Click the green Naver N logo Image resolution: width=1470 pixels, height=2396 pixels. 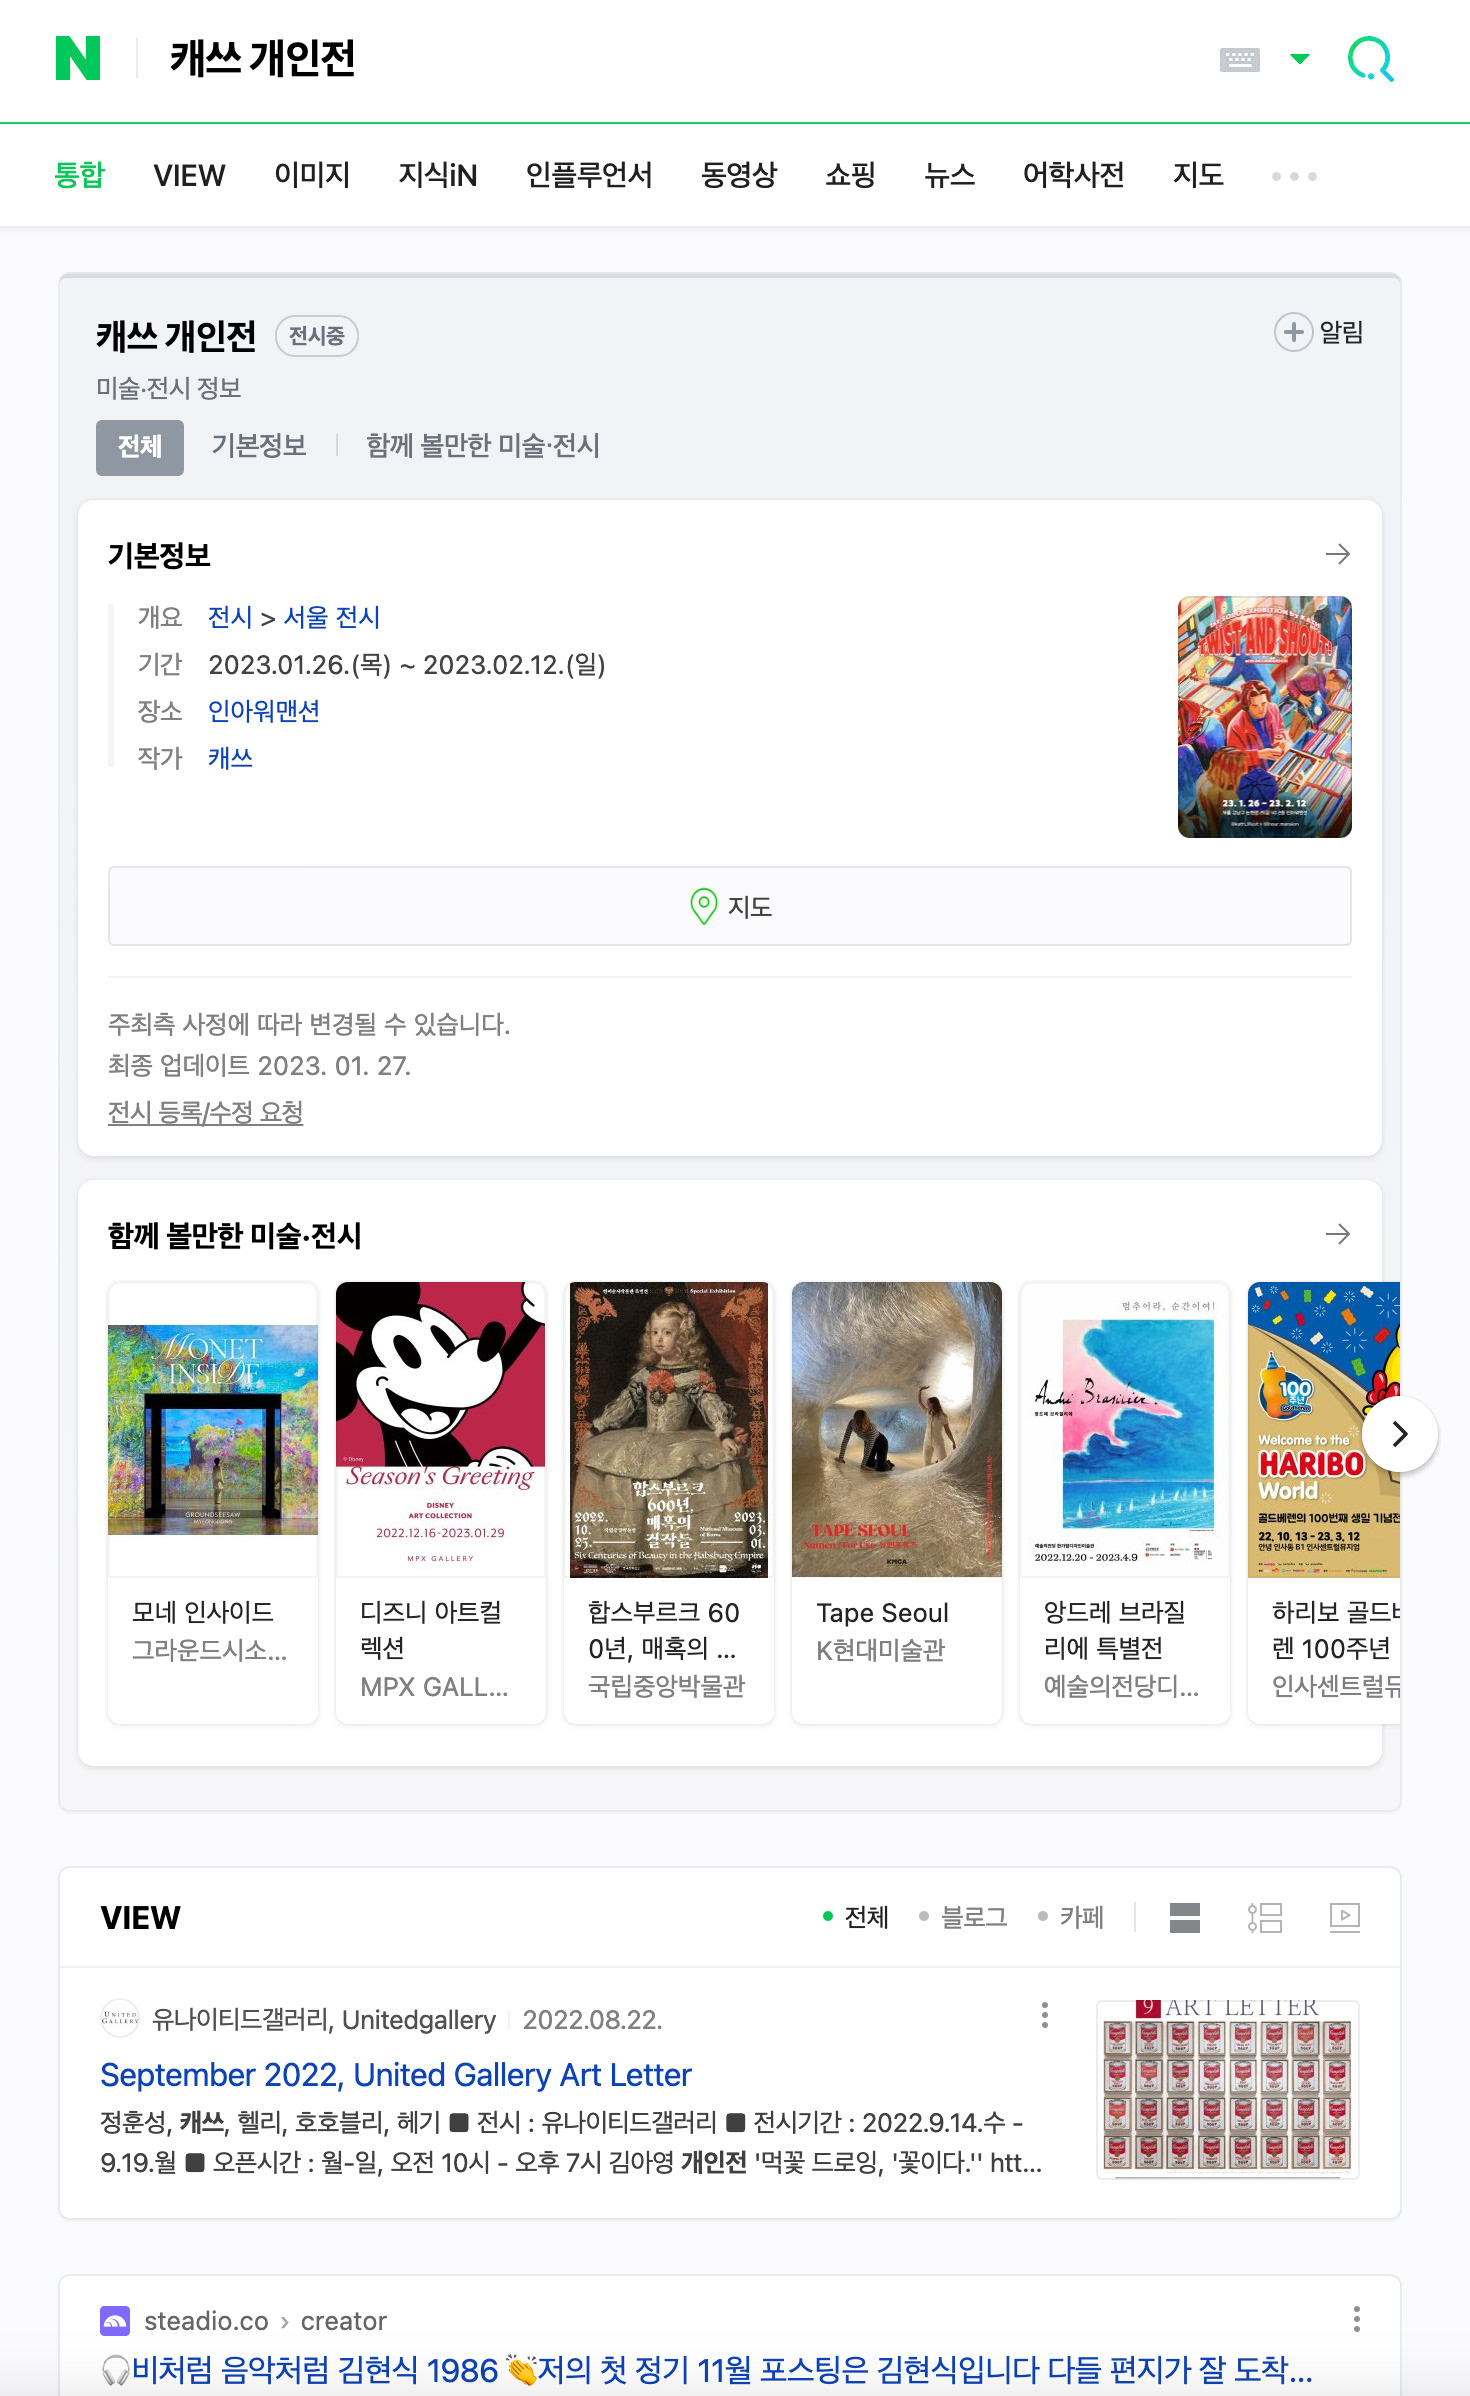point(78,58)
